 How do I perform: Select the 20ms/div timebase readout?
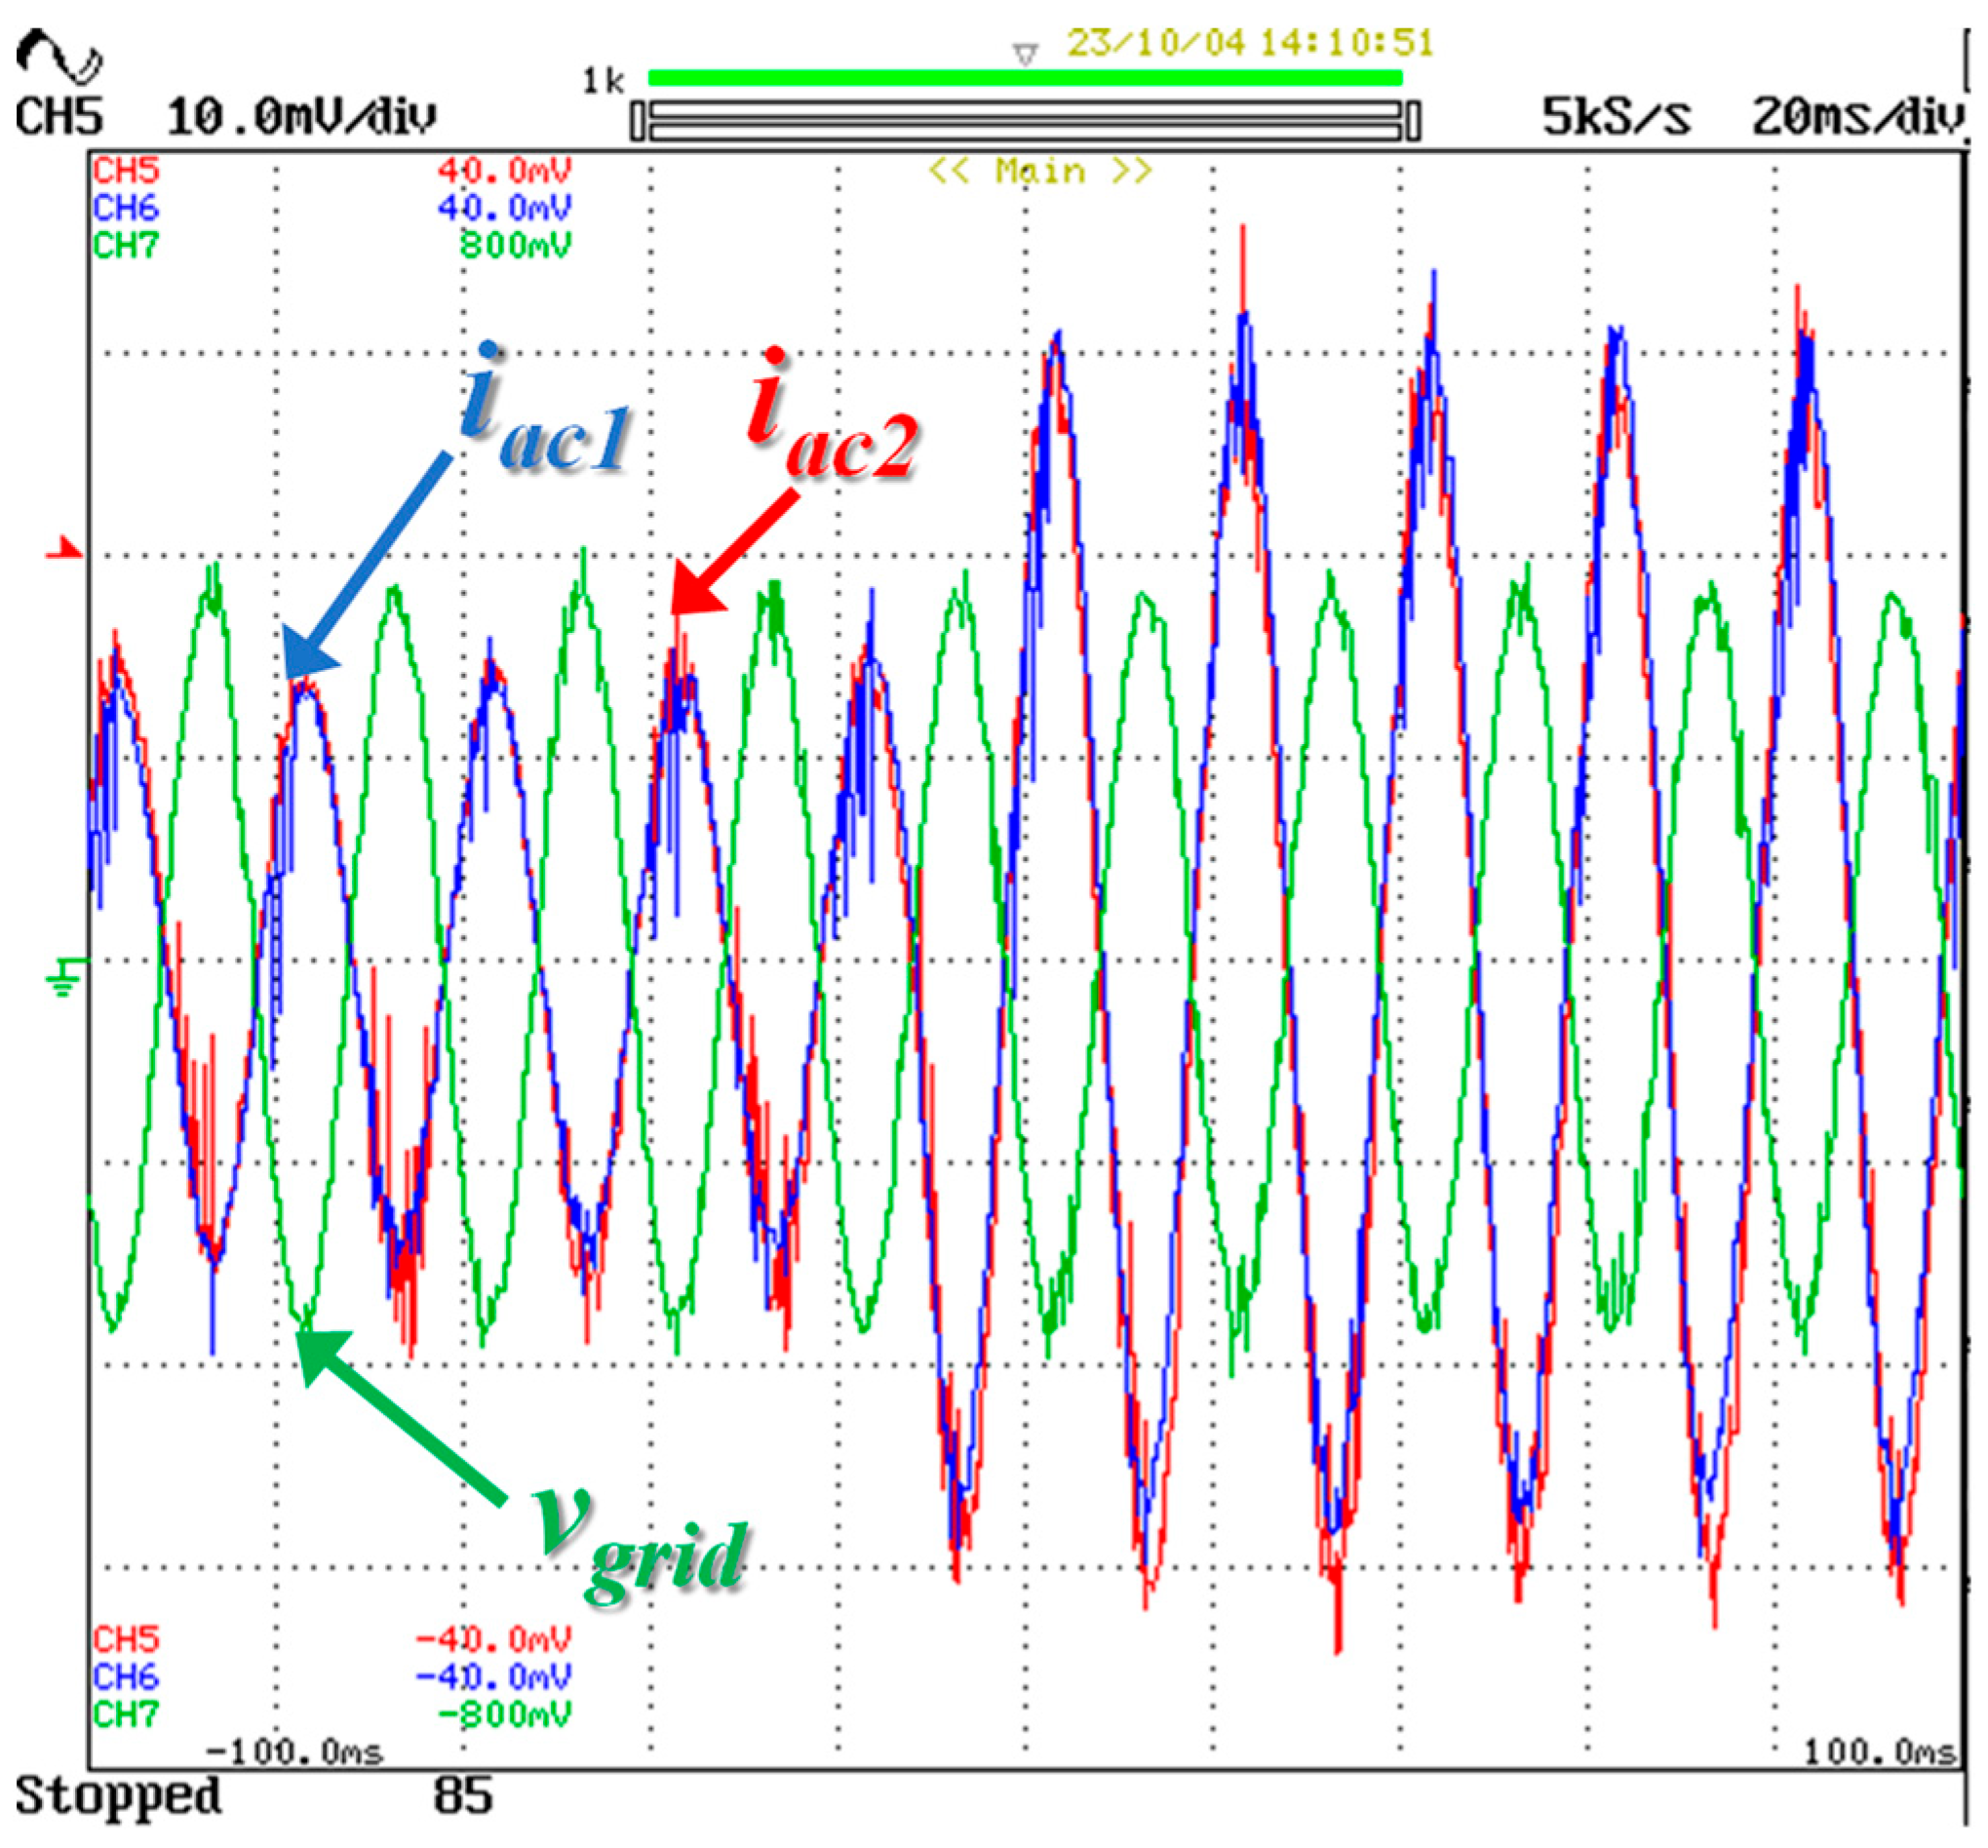pyautogui.click(x=1858, y=117)
